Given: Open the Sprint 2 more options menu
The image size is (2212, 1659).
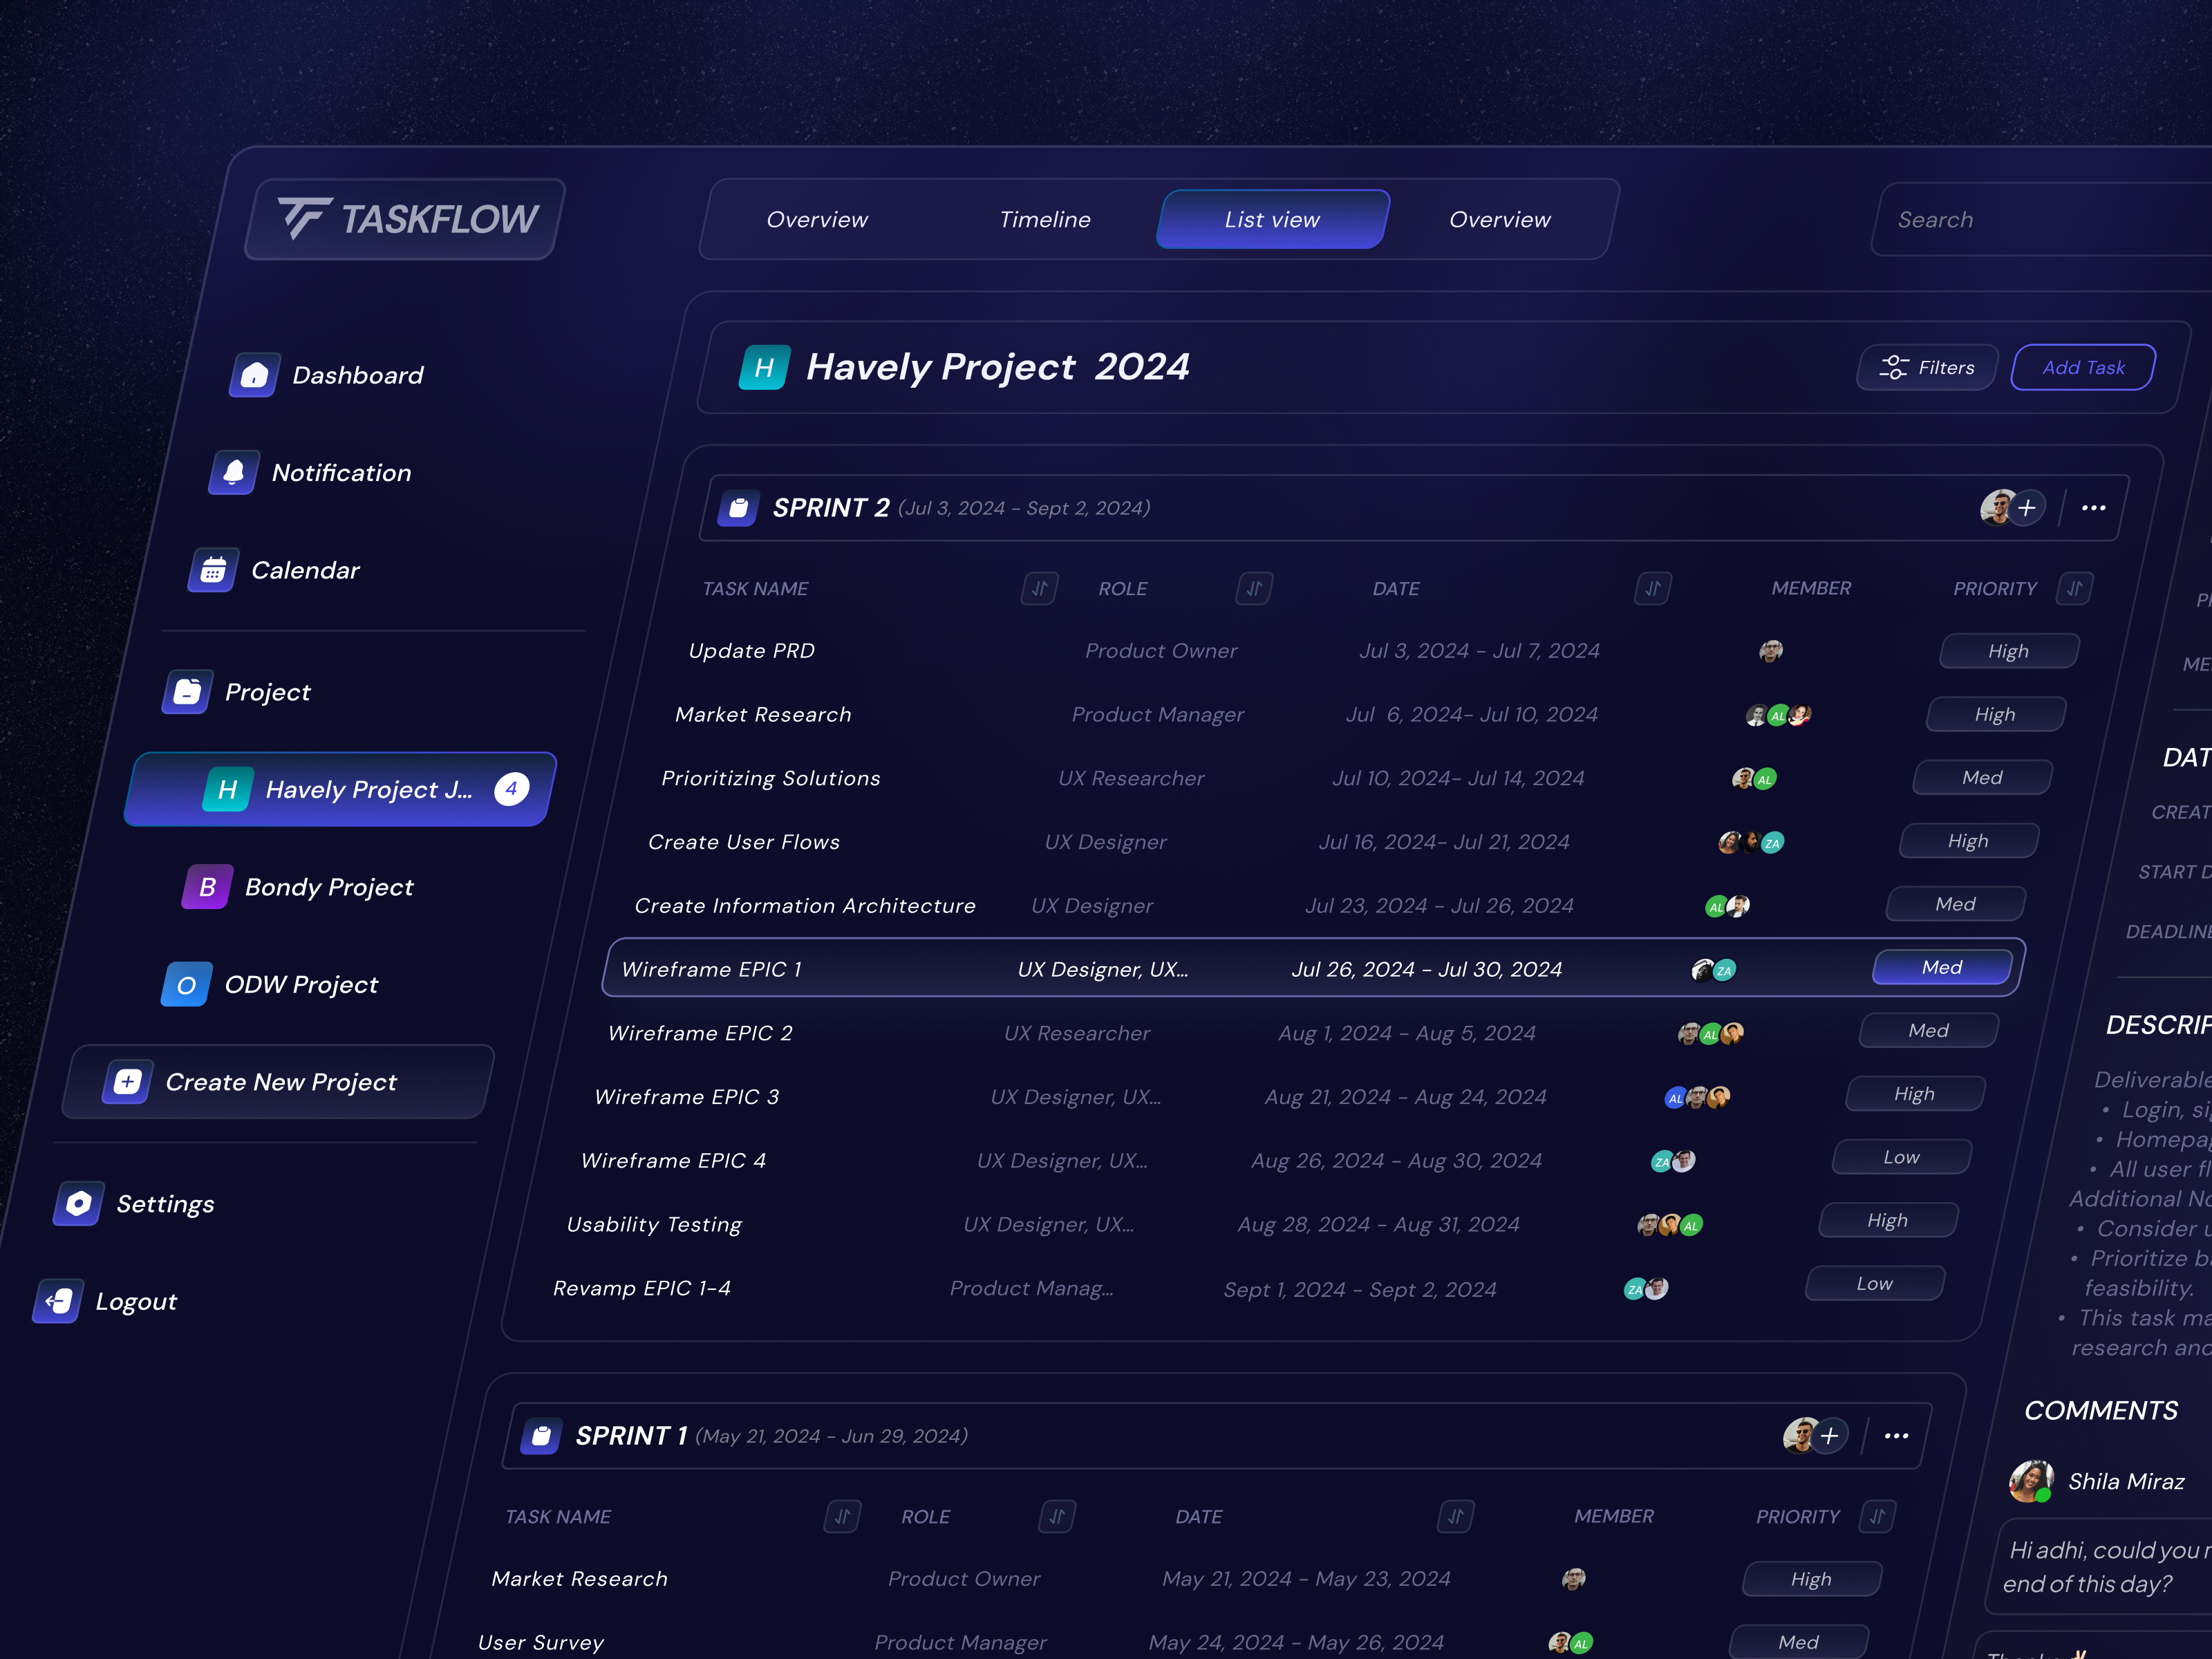Looking at the screenshot, I should 2093,508.
